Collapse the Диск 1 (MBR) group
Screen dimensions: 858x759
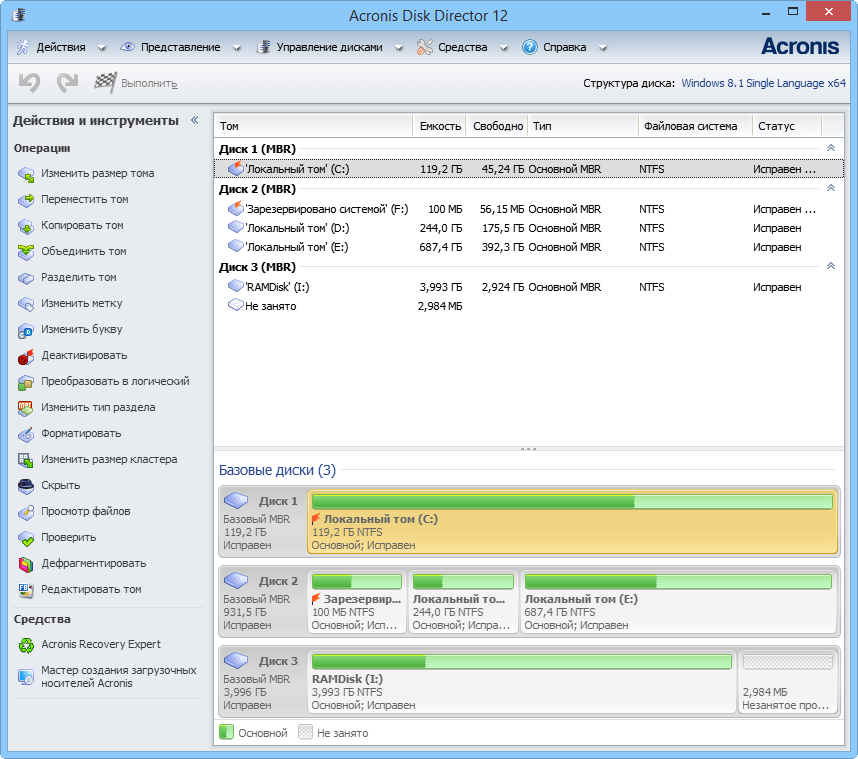(x=832, y=148)
